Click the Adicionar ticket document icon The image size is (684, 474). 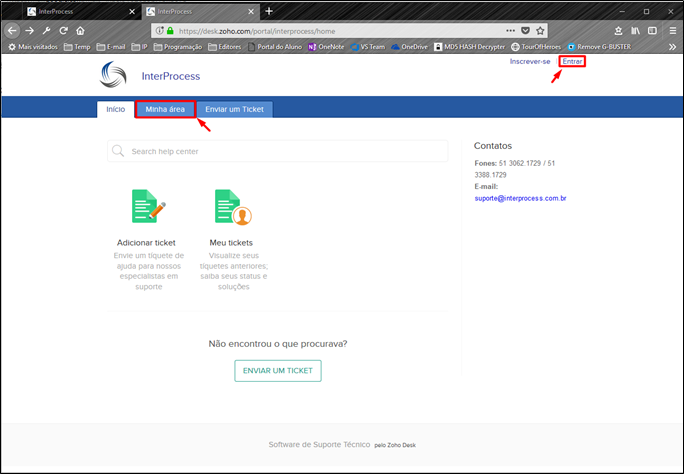[x=149, y=206]
